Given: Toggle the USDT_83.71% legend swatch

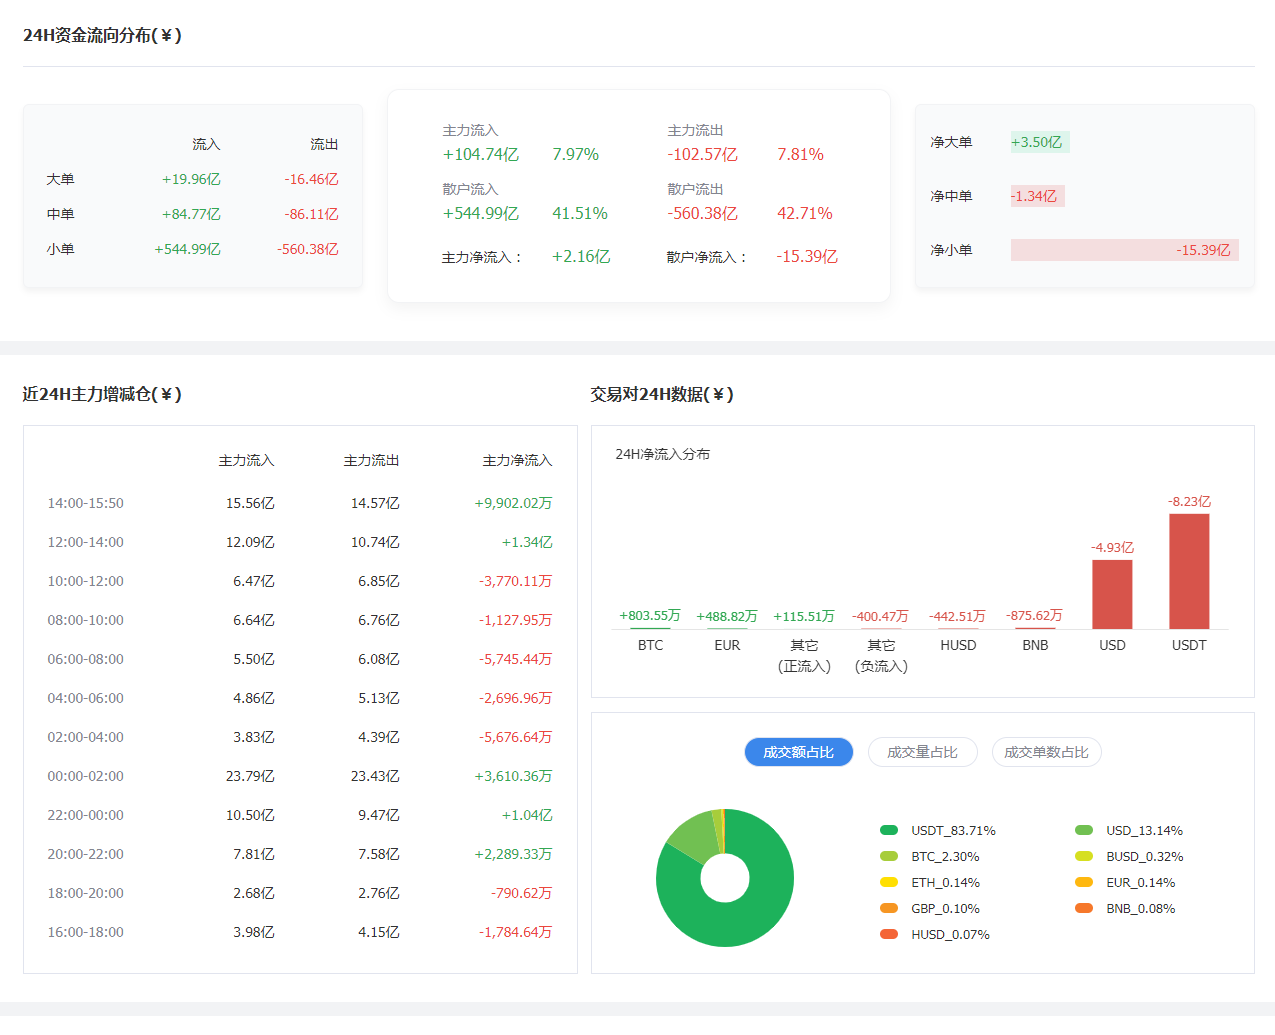Looking at the screenshot, I should click(x=889, y=830).
